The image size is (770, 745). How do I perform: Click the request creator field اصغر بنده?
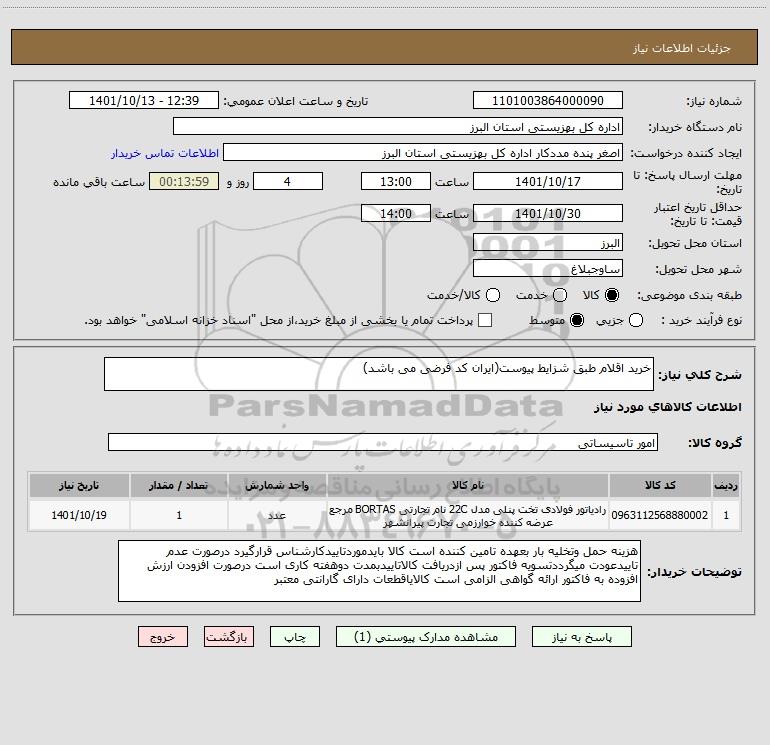[x=423, y=153]
